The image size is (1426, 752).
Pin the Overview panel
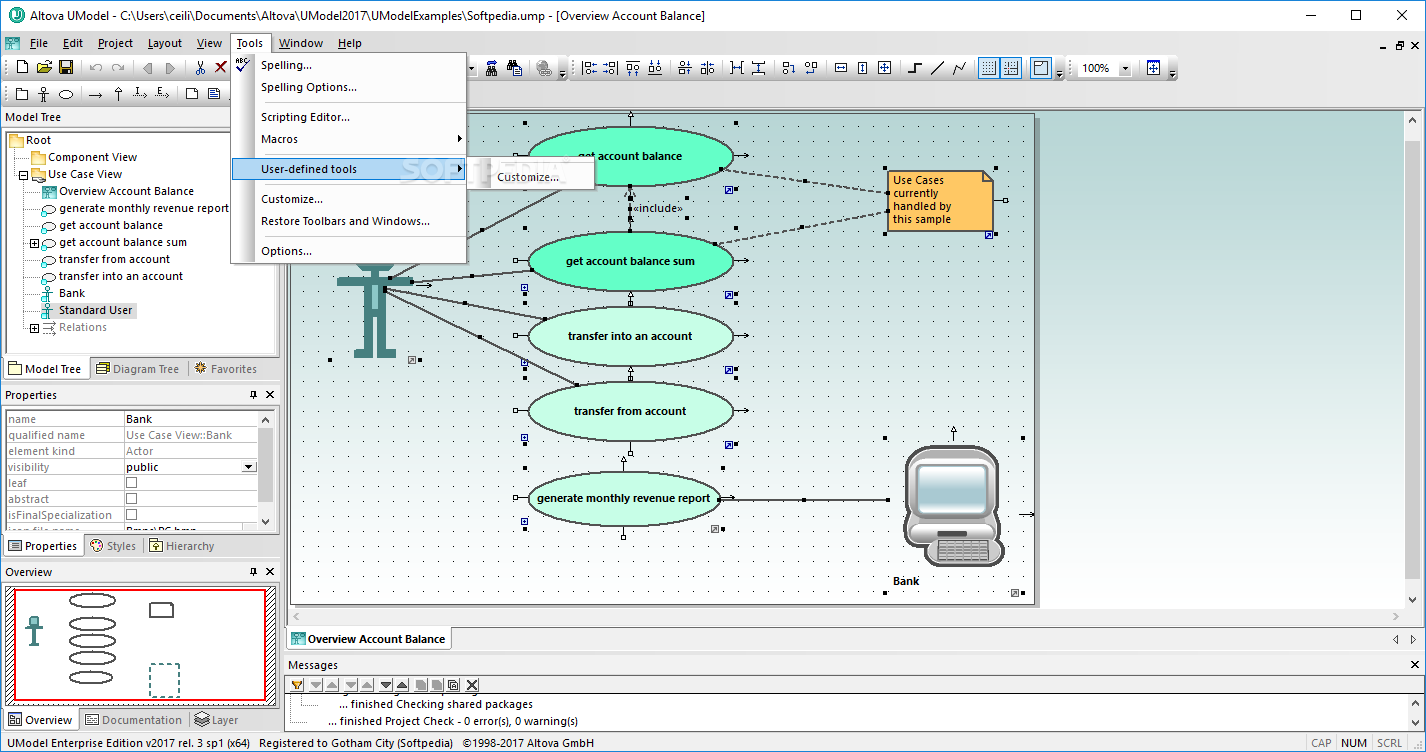point(253,572)
